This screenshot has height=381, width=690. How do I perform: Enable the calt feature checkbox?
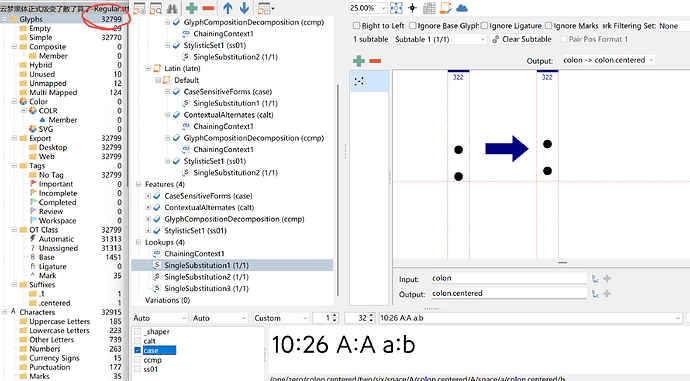click(138, 341)
